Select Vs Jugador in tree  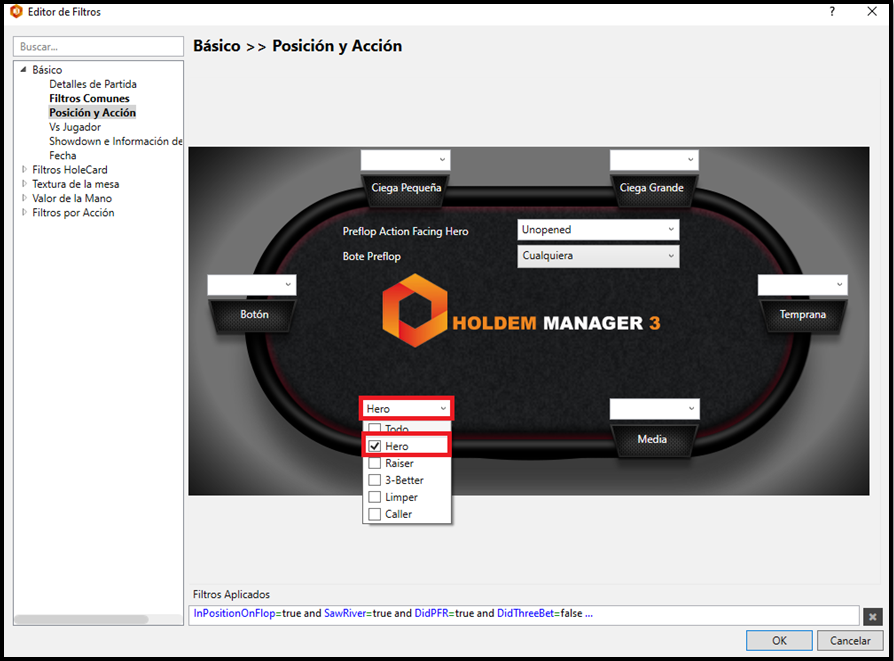[x=75, y=127]
